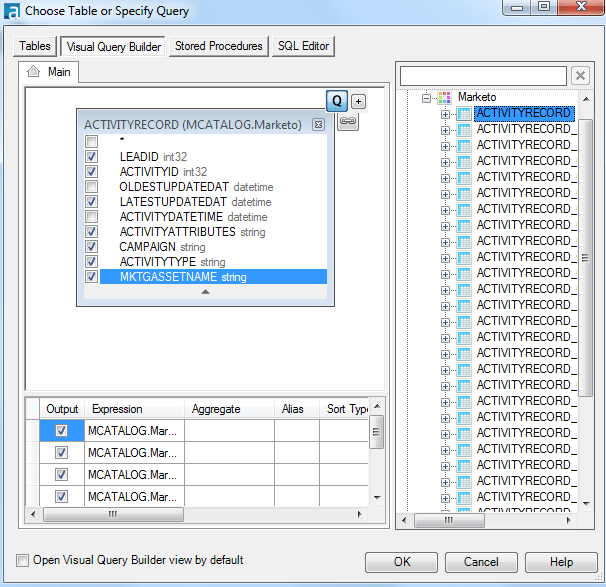Click the home icon on Main tab
The height and width of the screenshot is (587, 606).
(33, 72)
